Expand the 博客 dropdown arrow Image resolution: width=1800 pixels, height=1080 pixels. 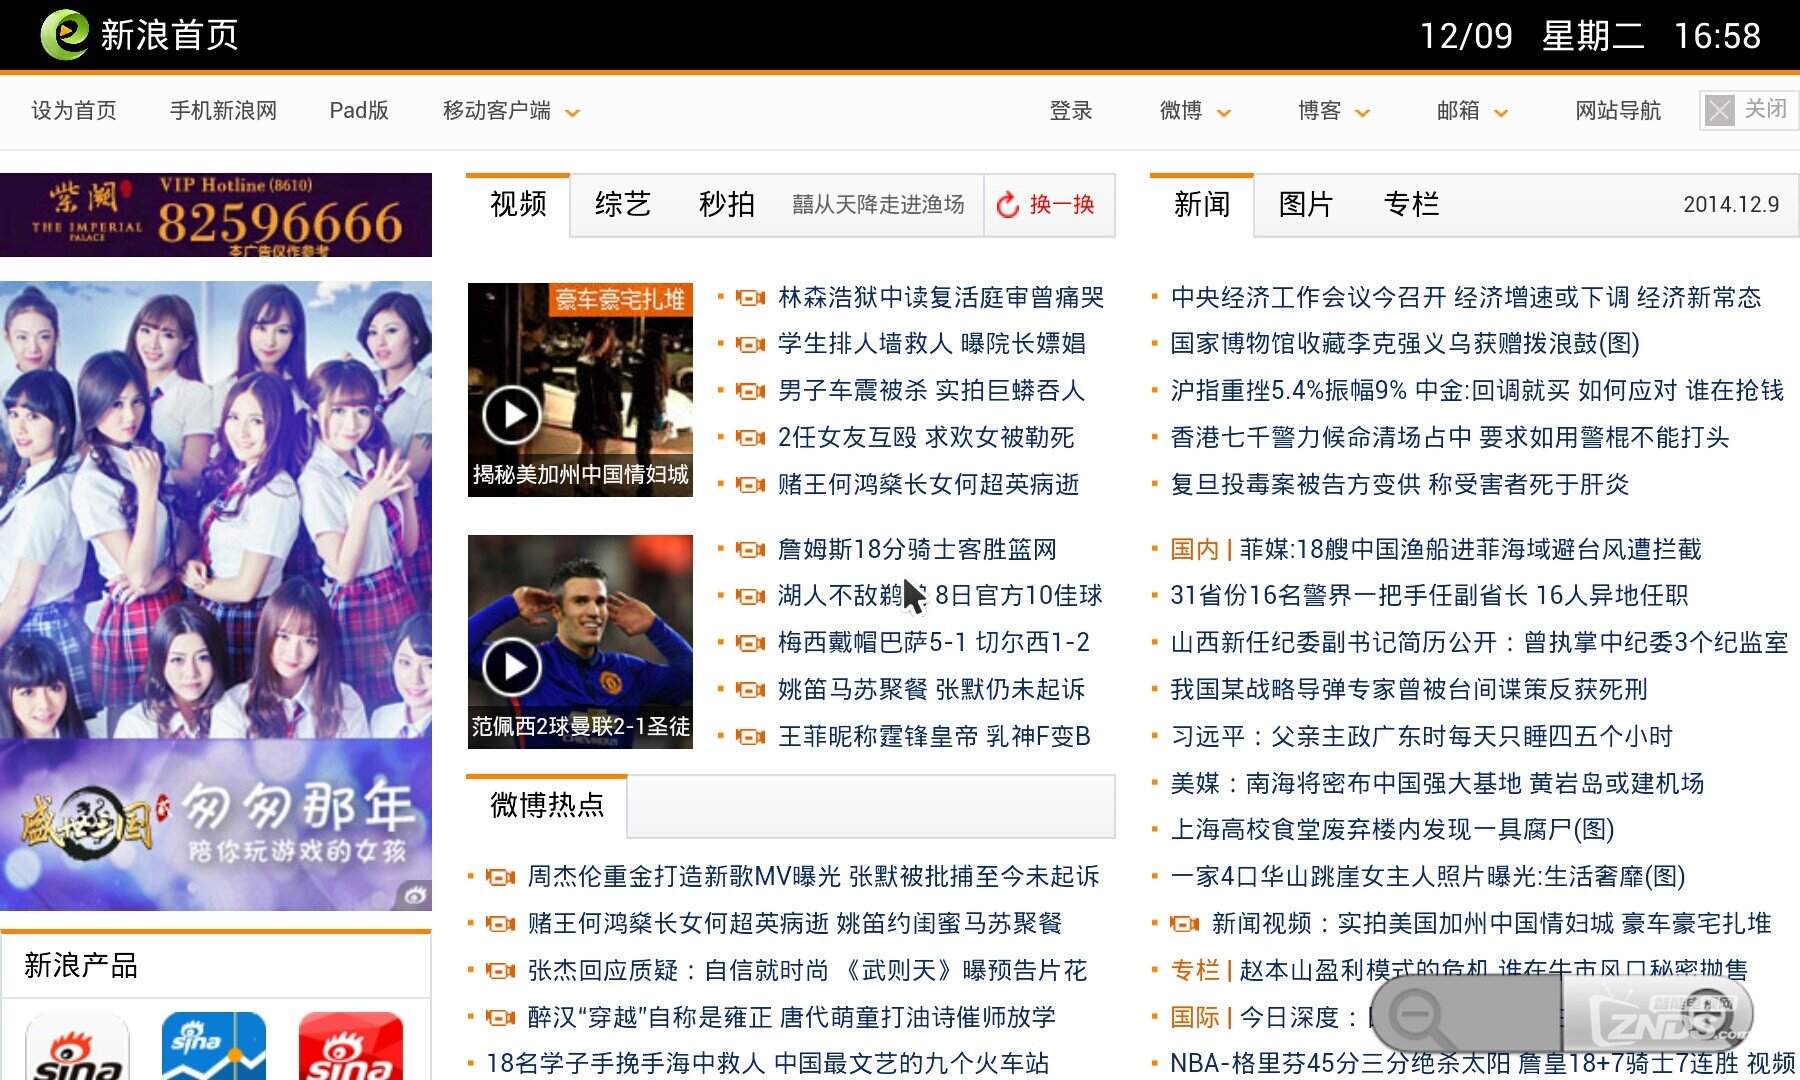click(1362, 113)
